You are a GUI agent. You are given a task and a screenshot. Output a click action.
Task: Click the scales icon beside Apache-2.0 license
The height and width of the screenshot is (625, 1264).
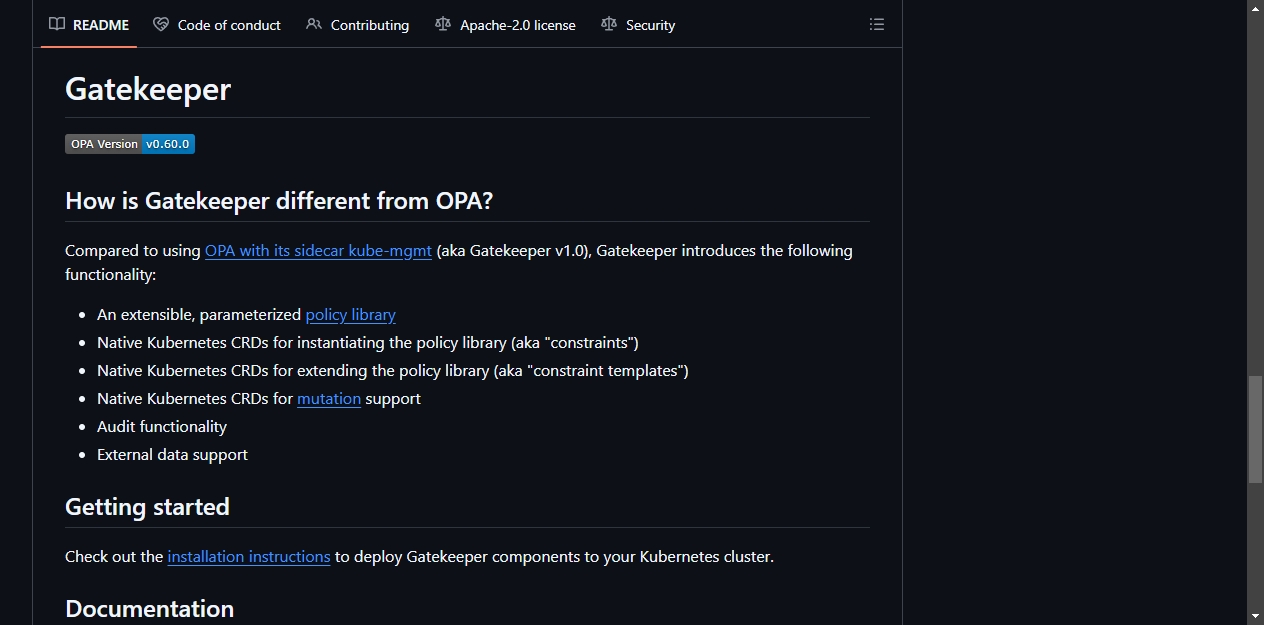click(443, 24)
